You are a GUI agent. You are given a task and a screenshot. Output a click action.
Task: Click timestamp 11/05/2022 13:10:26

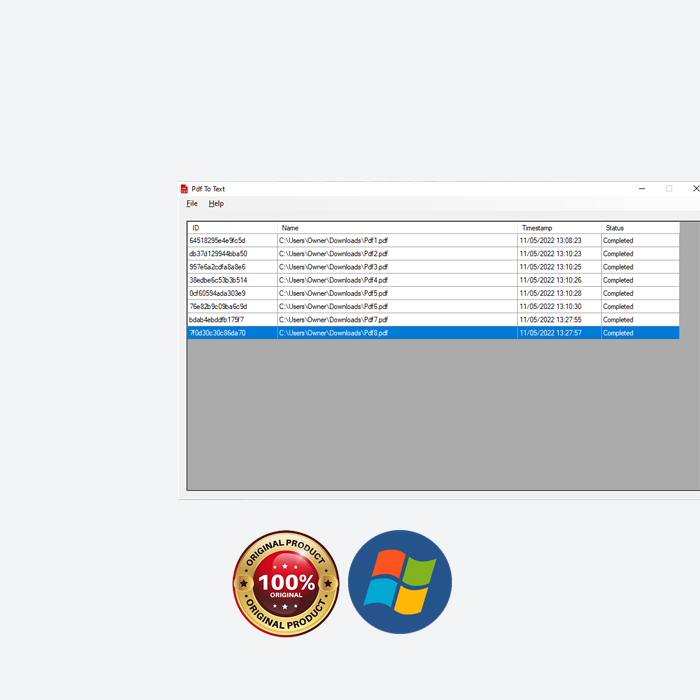coord(559,280)
